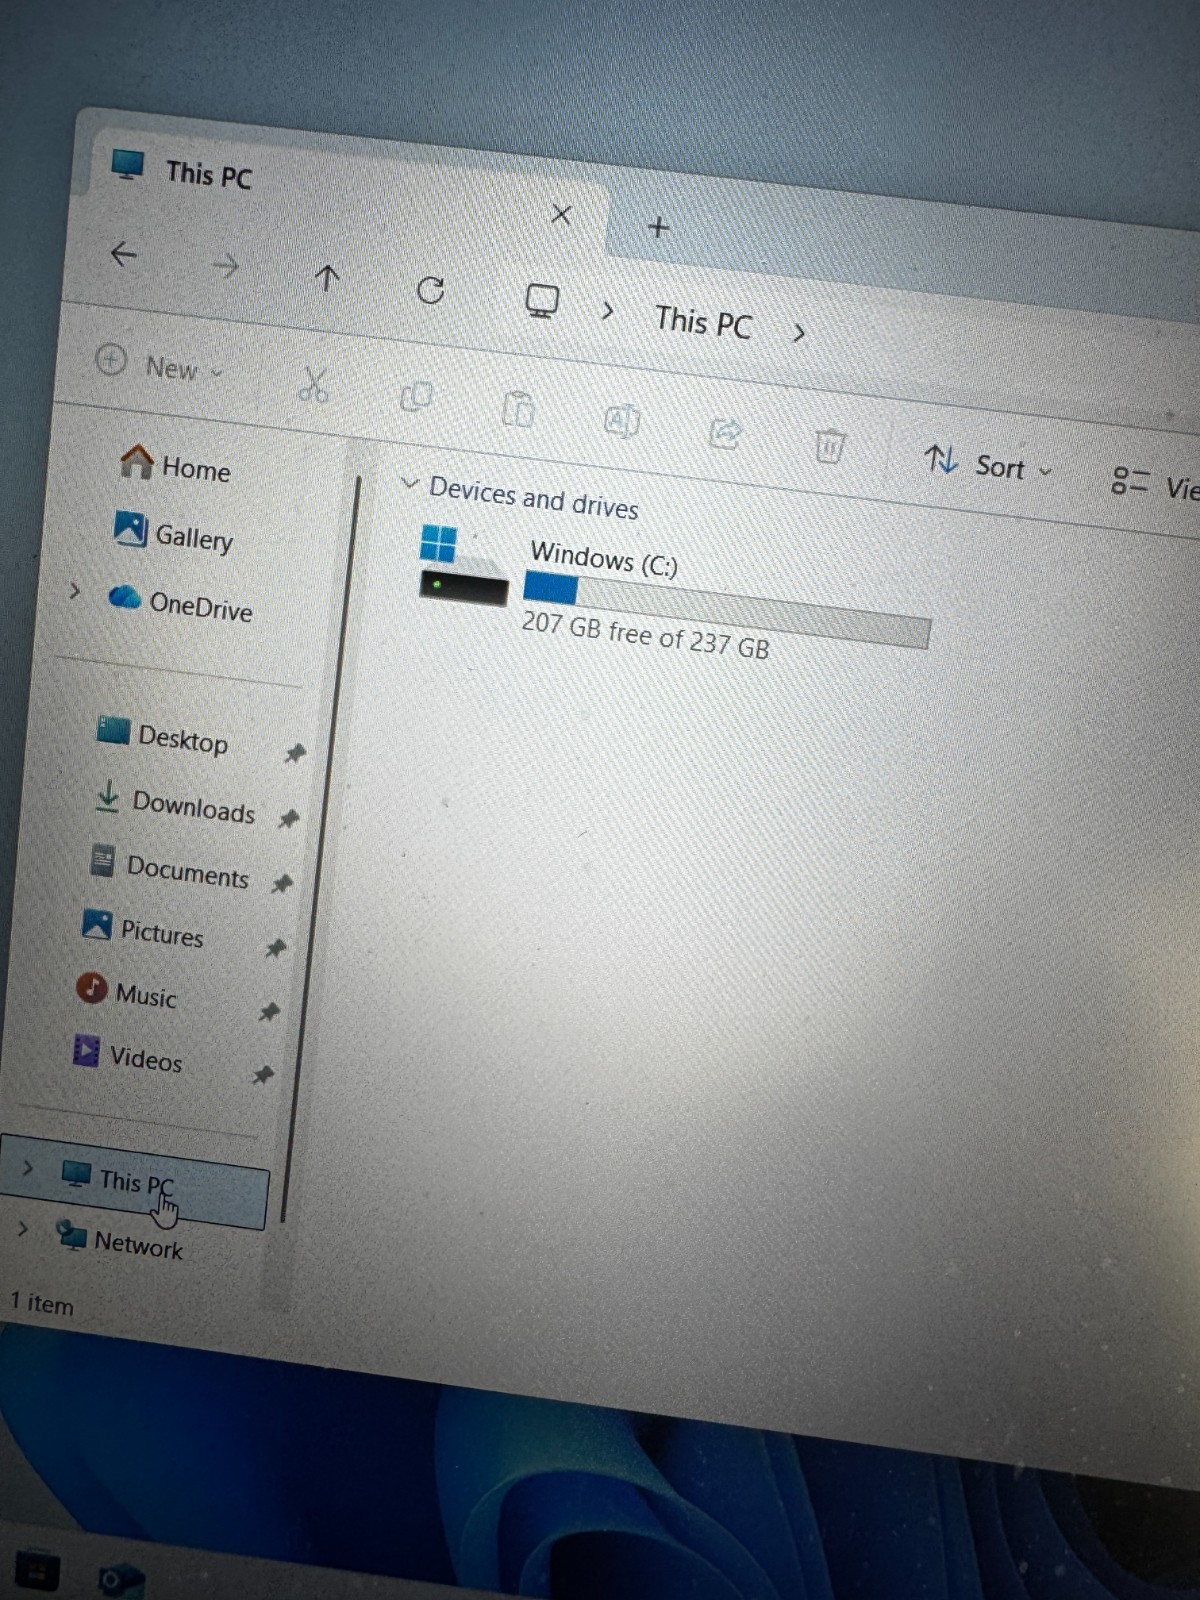1200x1600 pixels.
Task: Select the This PC tab title
Action: pos(209,174)
